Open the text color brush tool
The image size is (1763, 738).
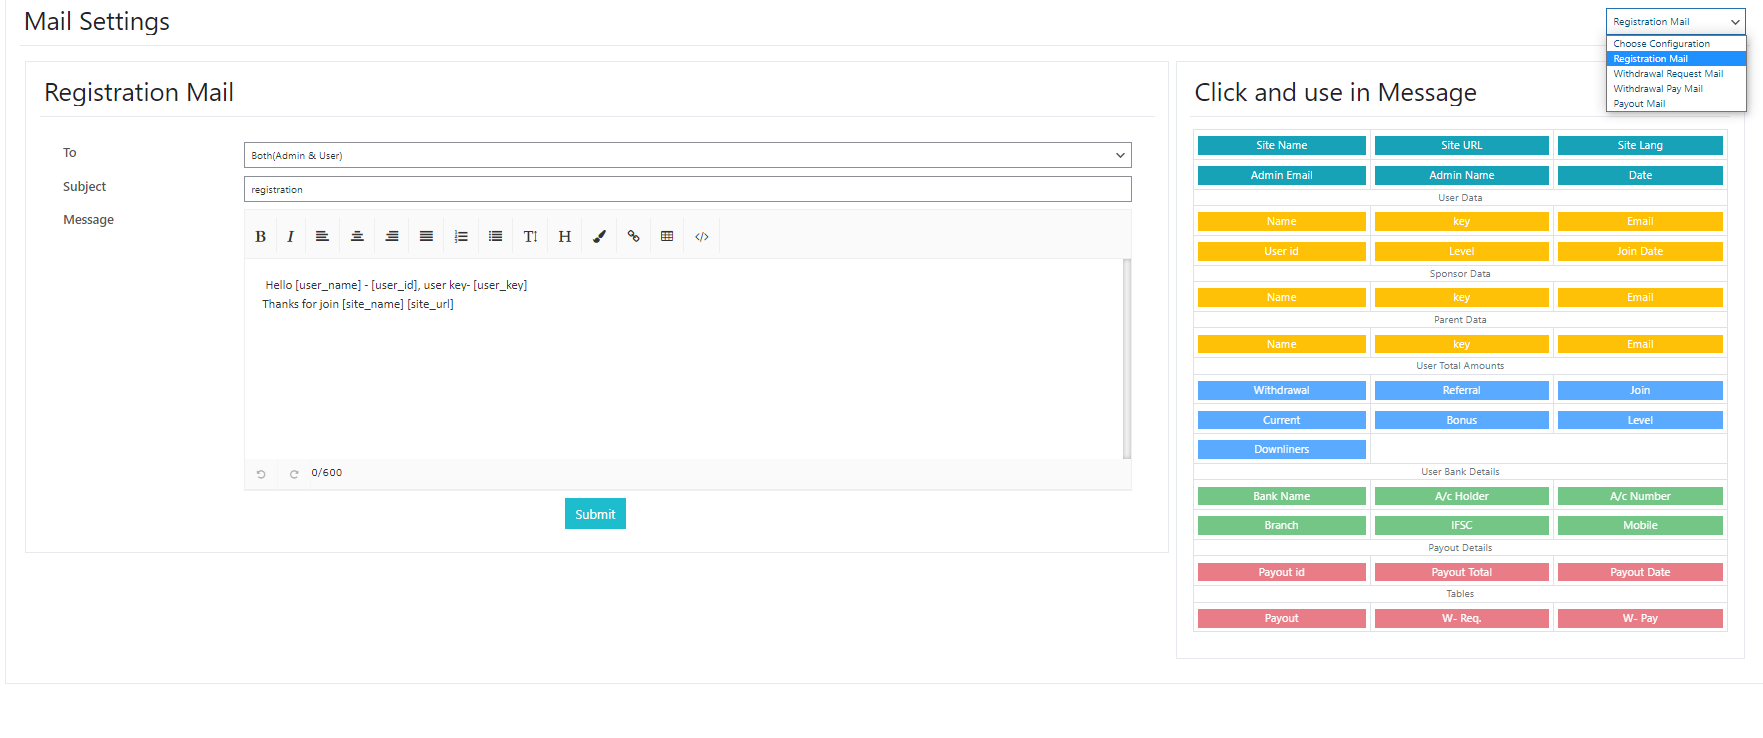point(599,237)
